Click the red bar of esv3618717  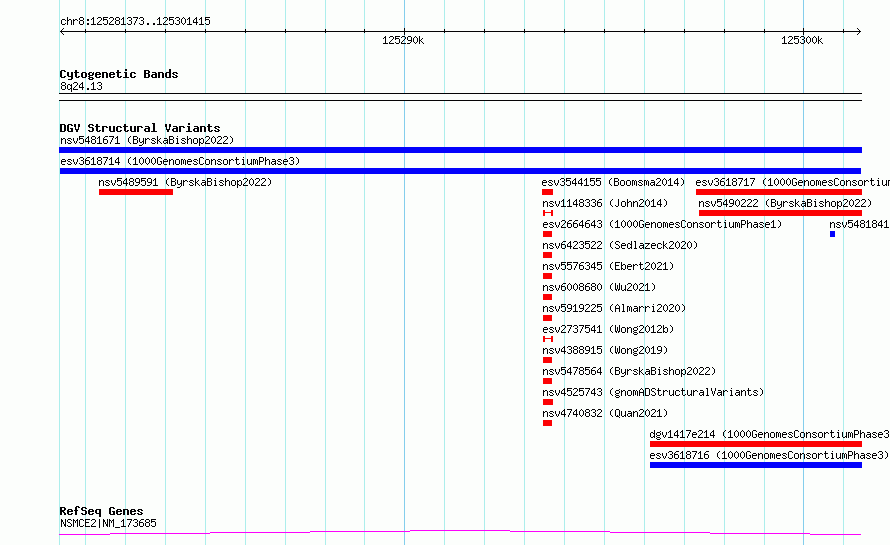coord(779,192)
